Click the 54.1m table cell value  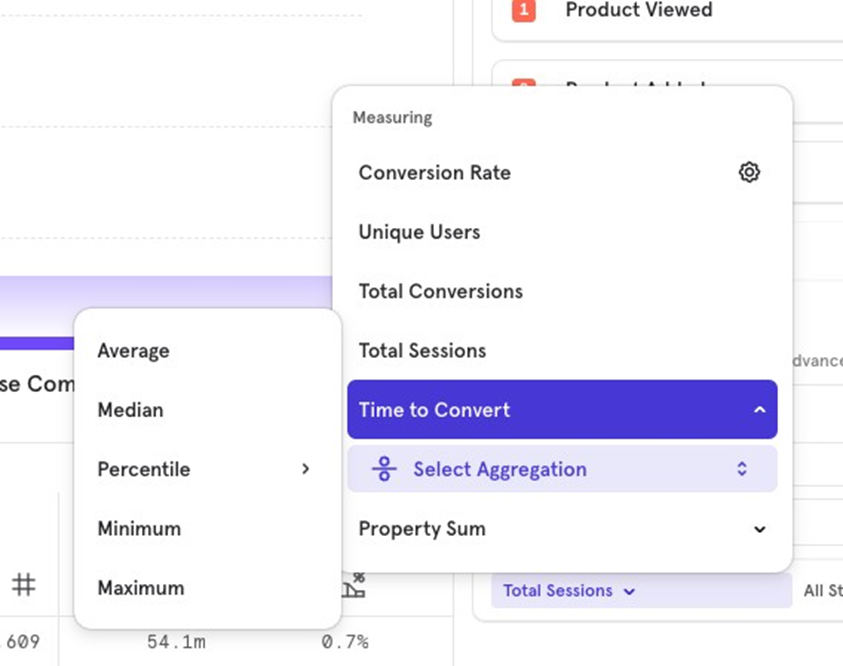click(x=177, y=642)
